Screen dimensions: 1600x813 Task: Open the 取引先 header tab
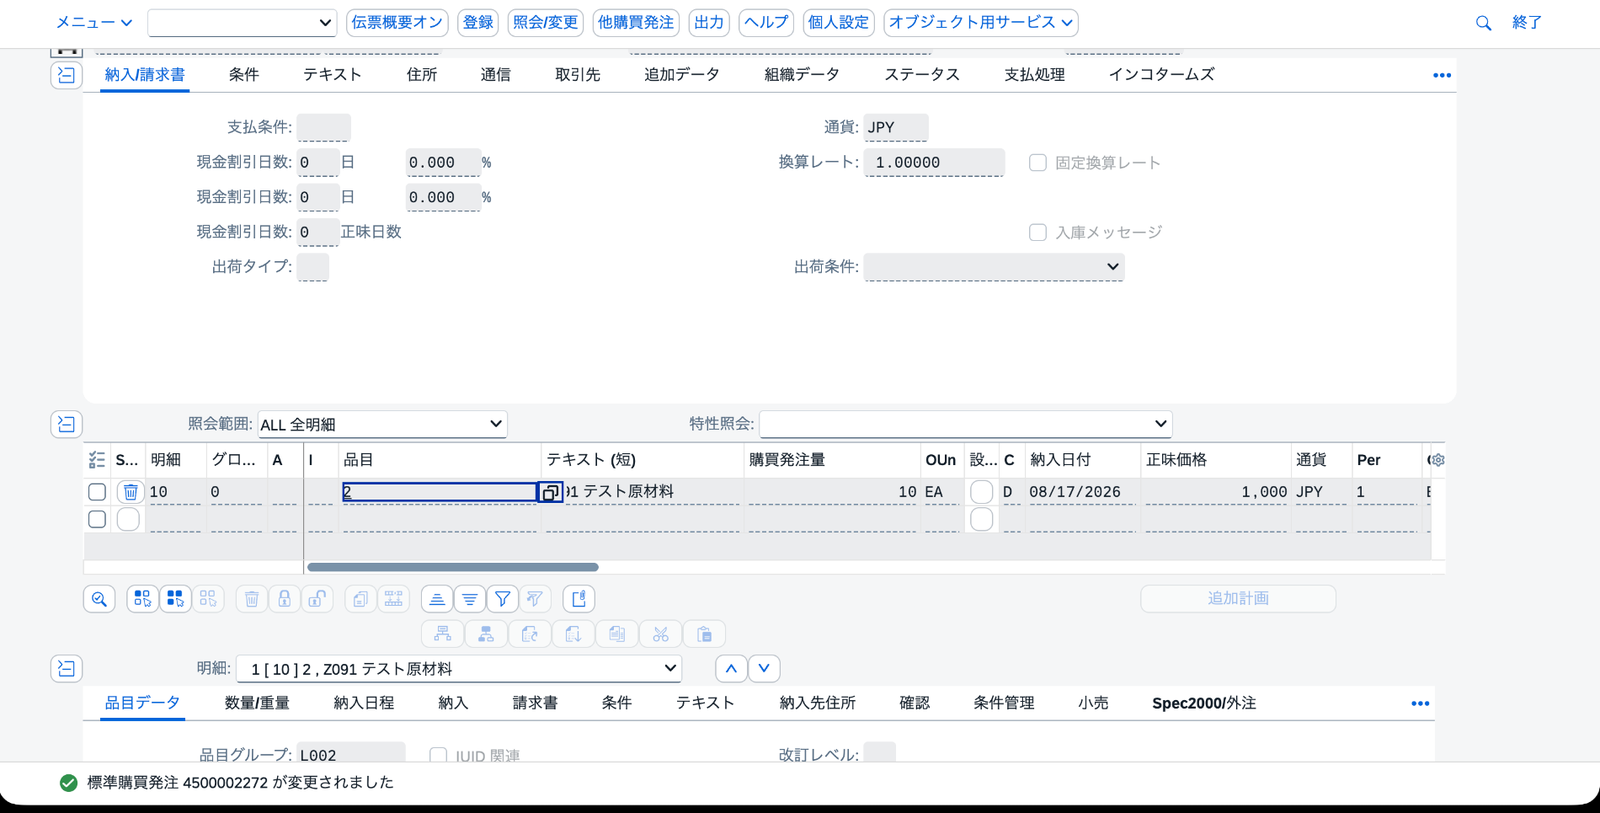click(x=578, y=75)
